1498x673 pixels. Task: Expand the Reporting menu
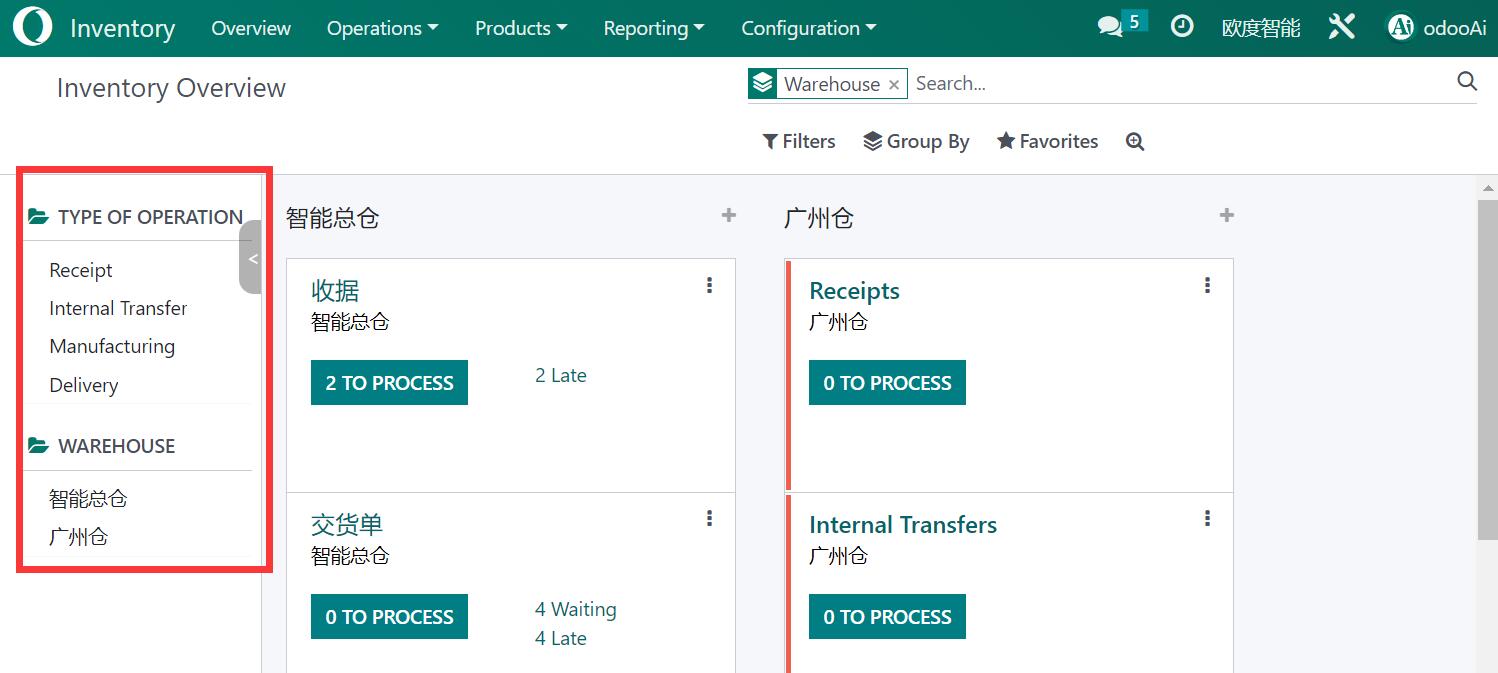click(x=654, y=28)
